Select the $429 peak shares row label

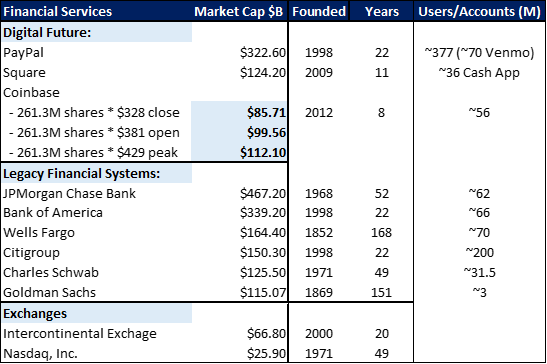pos(93,153)
